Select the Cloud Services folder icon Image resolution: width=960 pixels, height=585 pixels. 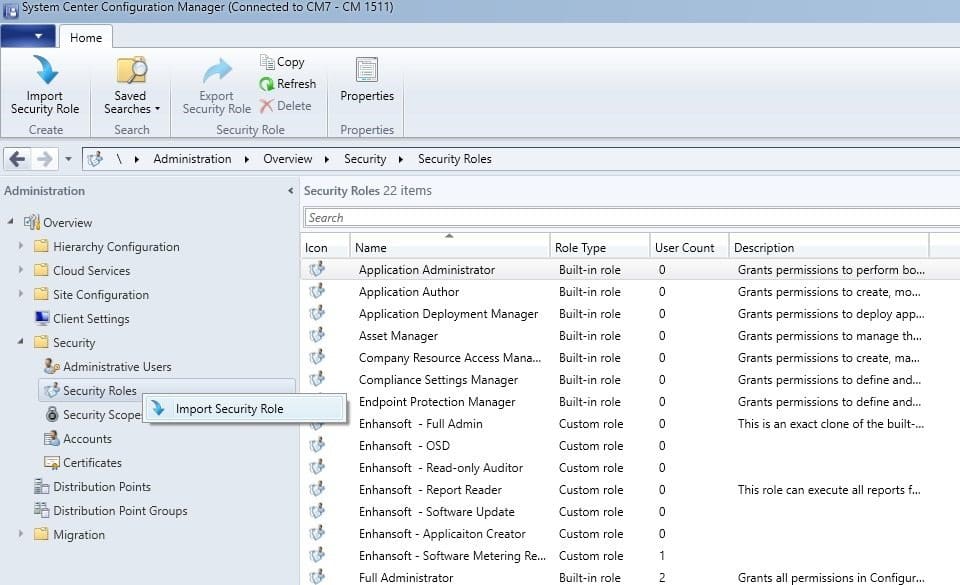pyautogui.click(x=41, y=270)
